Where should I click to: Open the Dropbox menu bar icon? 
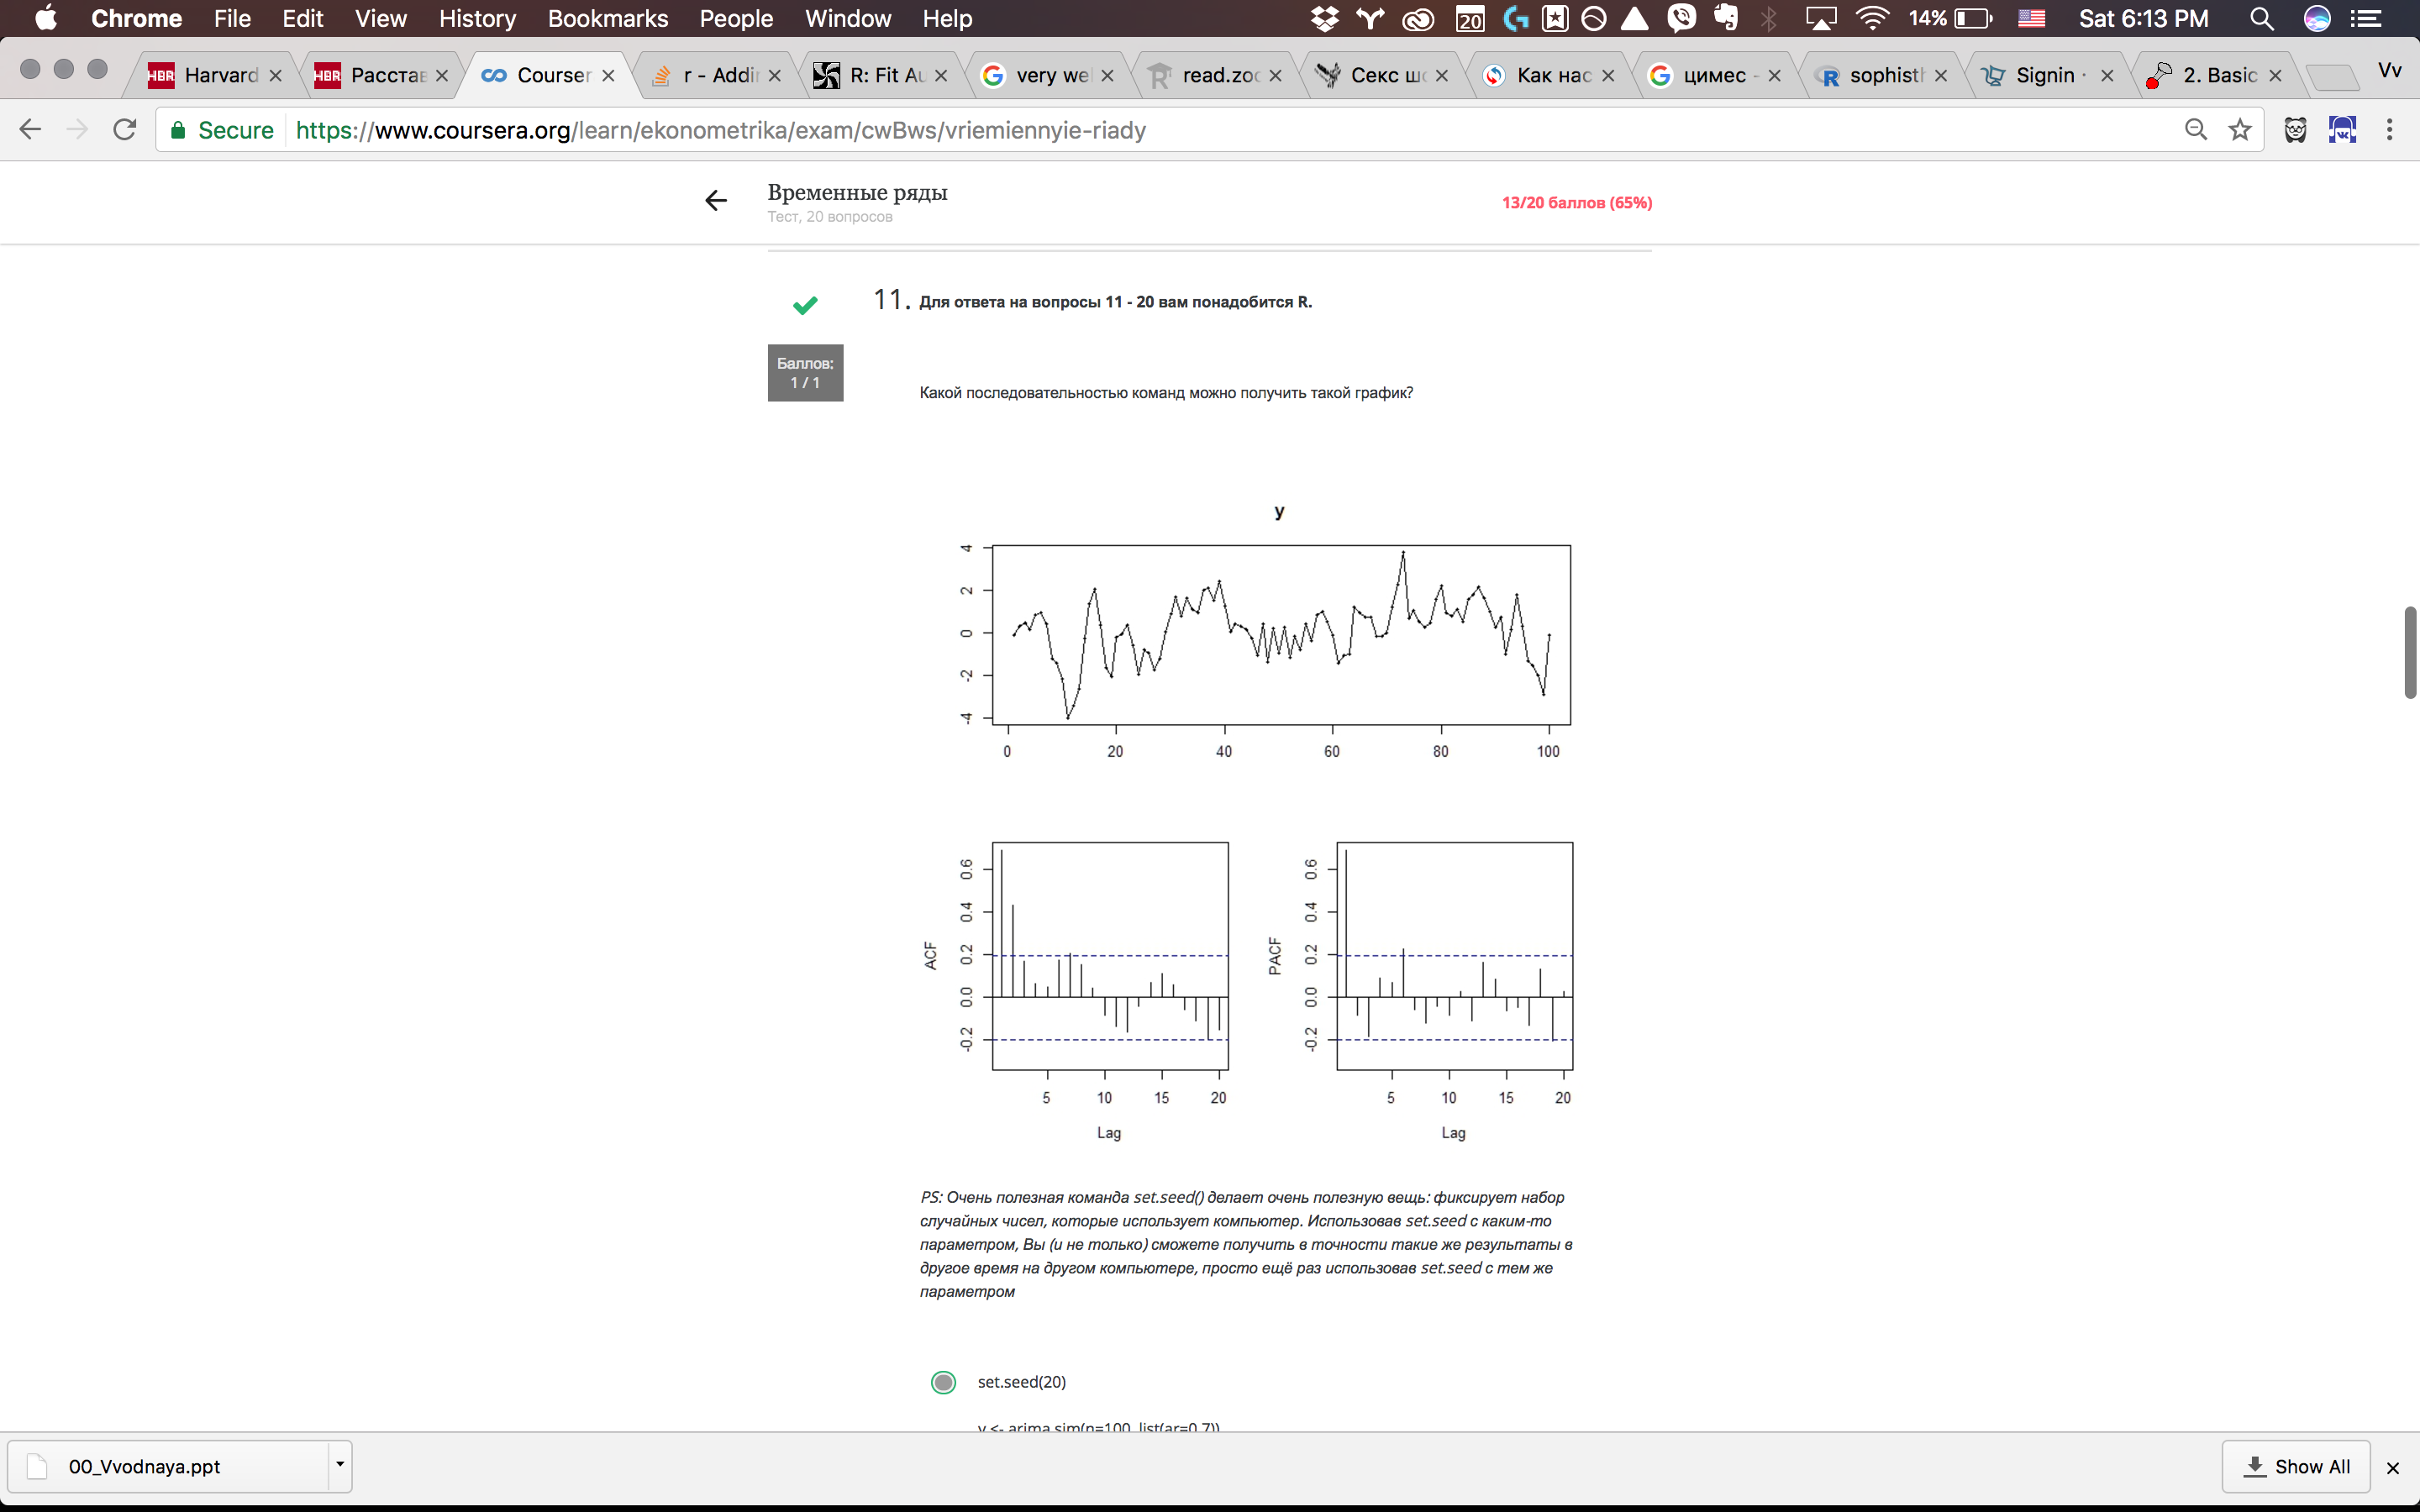[x=1324, y=19]
